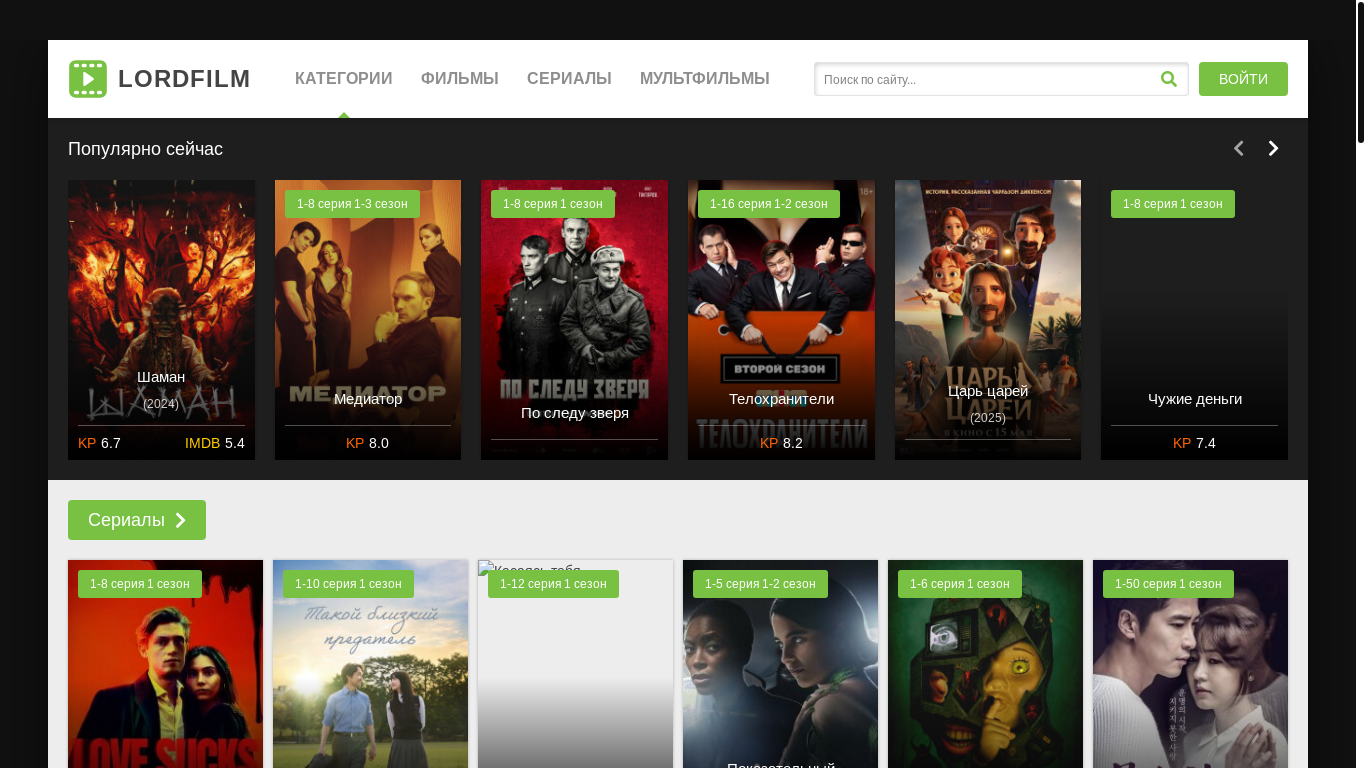Click the KP 6.7 rating on Шаман
The image size is (1366, 768).
pos(99,443)
